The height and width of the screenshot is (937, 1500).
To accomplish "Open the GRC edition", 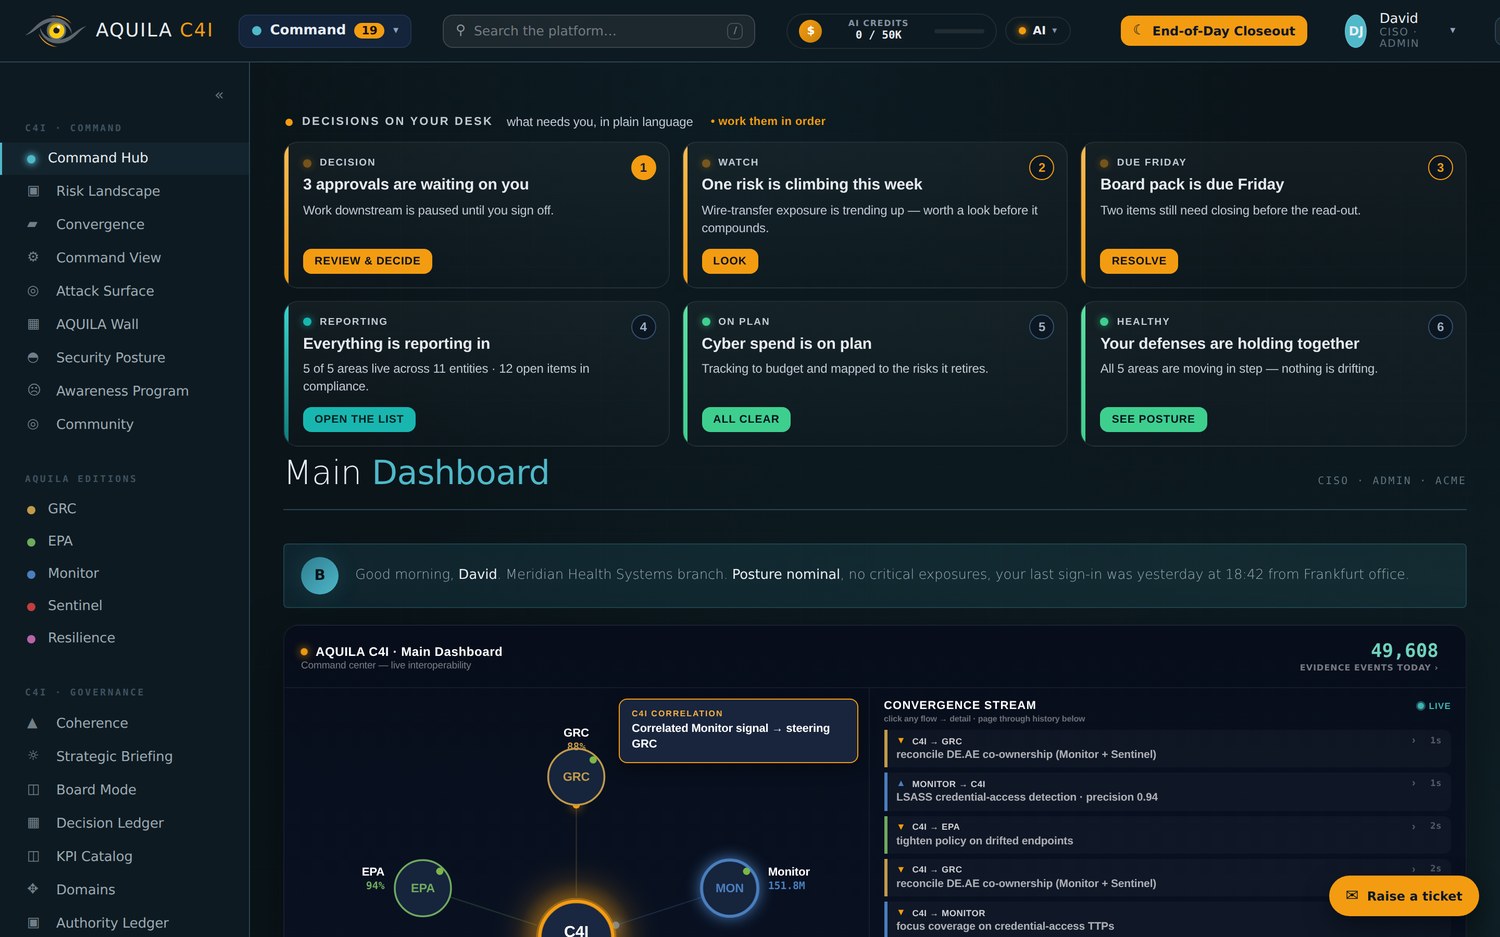I will click(62, 509).
